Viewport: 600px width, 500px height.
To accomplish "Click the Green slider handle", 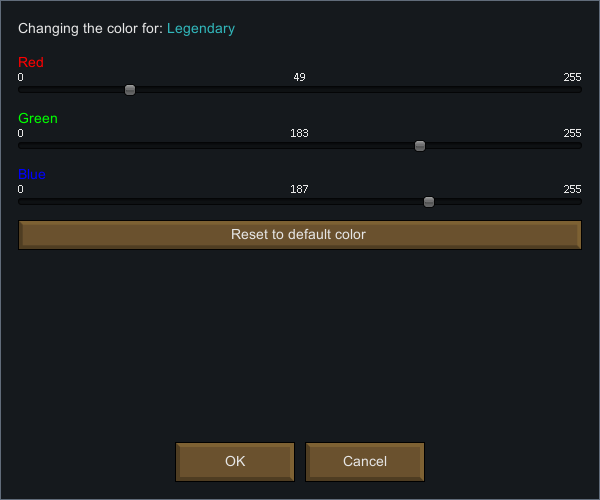I will coord(420,146).
